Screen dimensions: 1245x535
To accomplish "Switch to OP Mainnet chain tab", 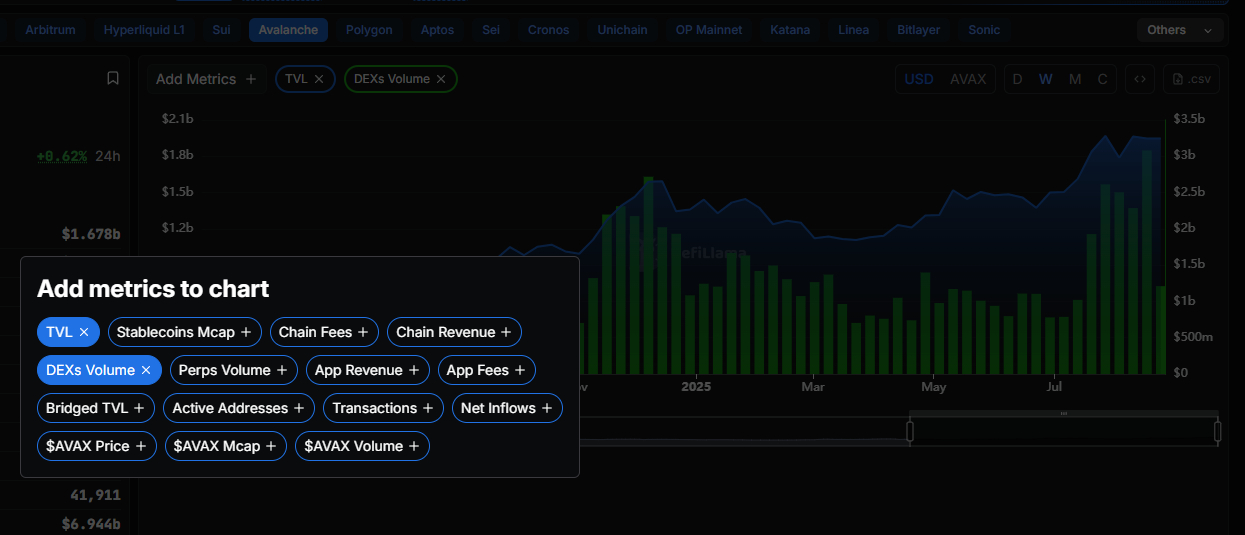I will tap(709, 30).
